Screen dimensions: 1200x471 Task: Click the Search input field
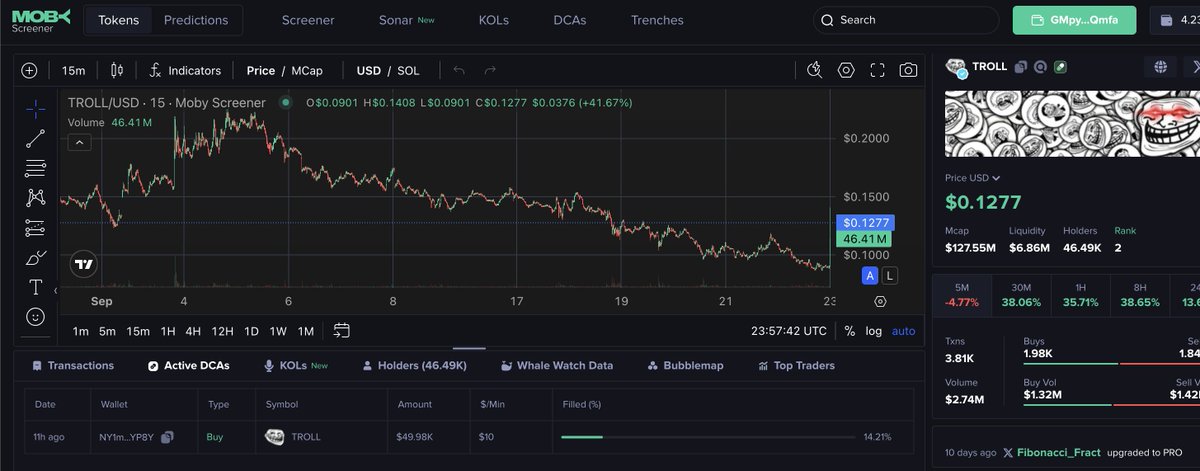pyautogui.click(x=905, y=20)
